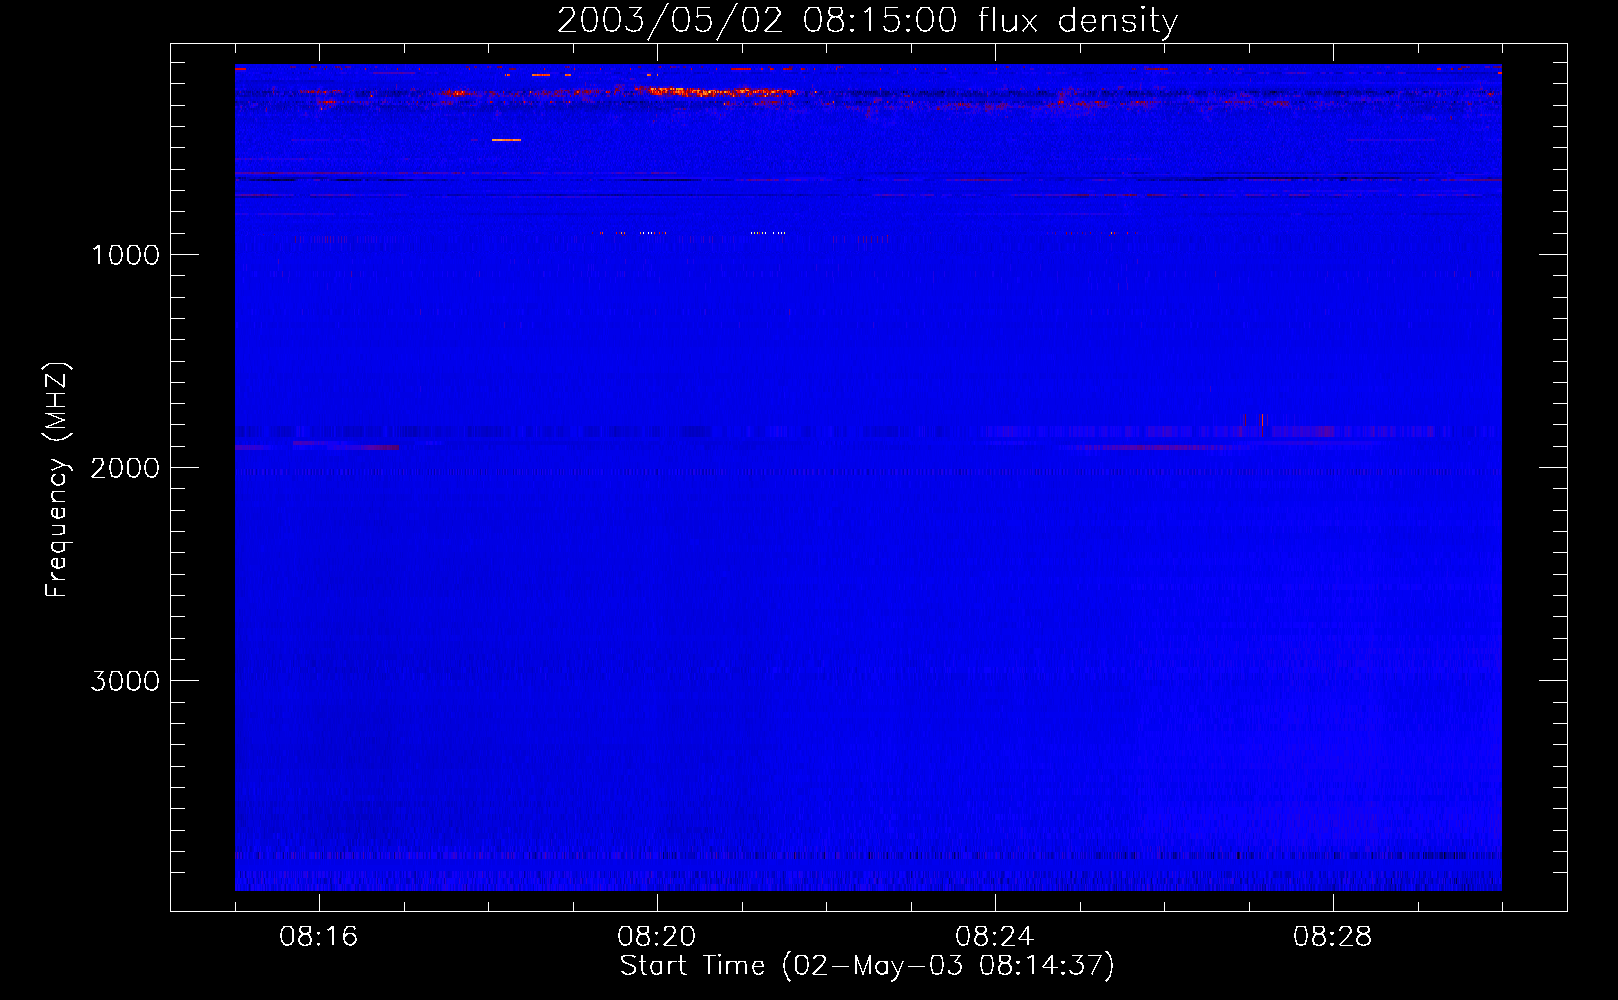This screenshot has height=1000, width=1618.
Task: Select the 08:24 time tick label
Action: 995,937
